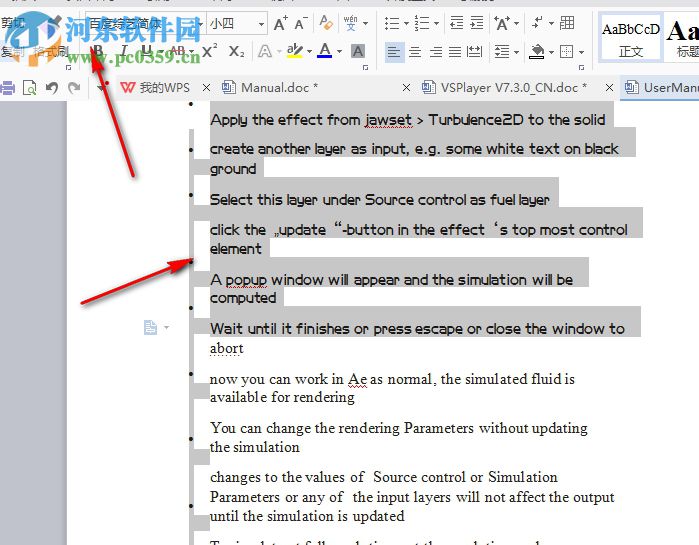
Task: Toggle Bold formatting
Action: (97, 52)
